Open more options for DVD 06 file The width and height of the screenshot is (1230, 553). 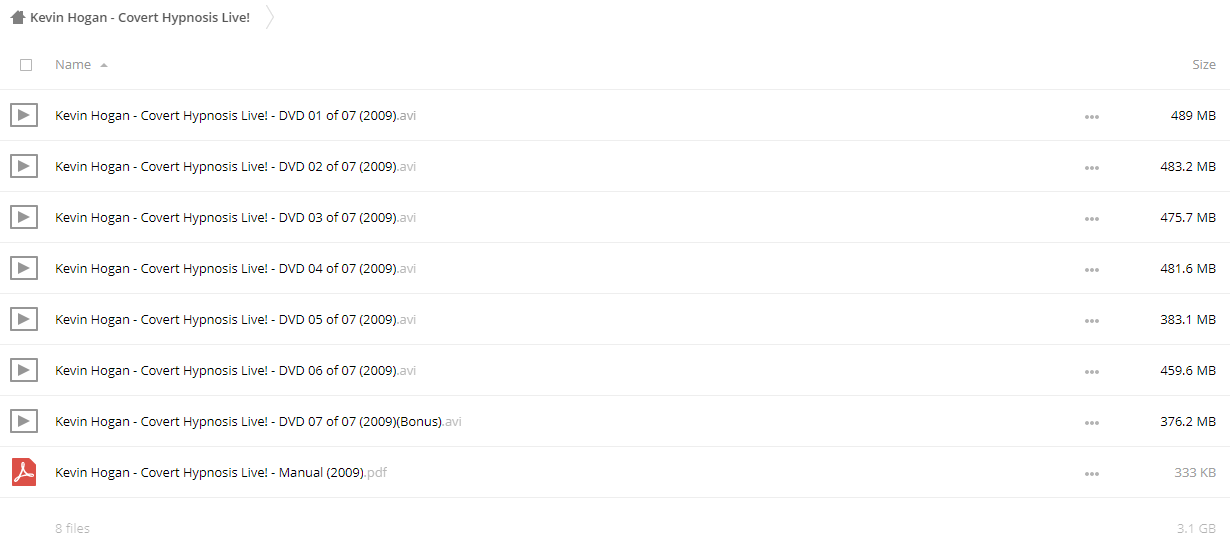pos(1091,372)
